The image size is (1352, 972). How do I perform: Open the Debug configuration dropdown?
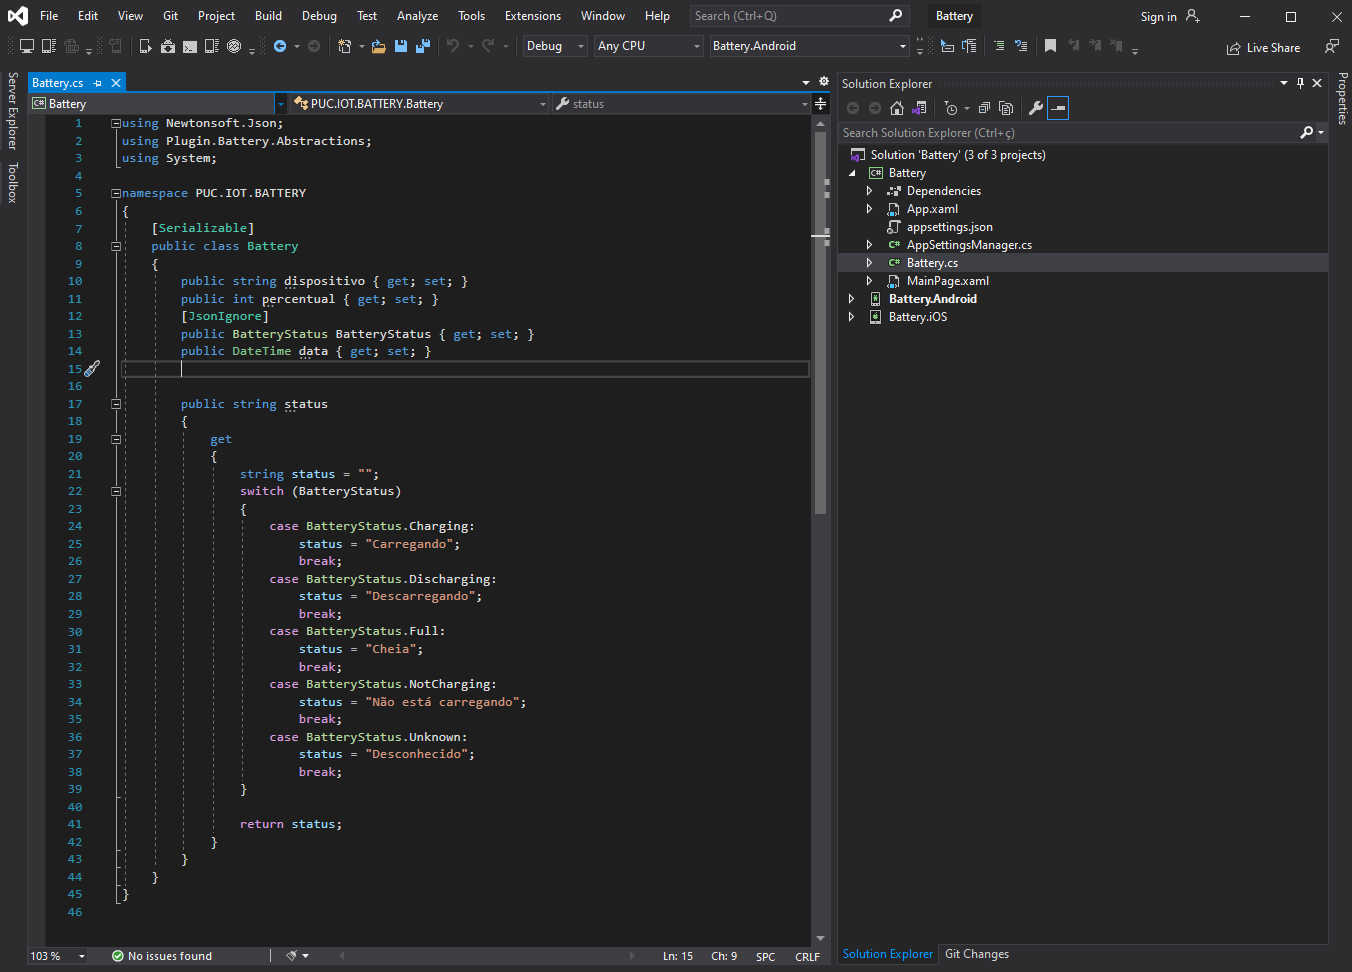tap(554, 46)
